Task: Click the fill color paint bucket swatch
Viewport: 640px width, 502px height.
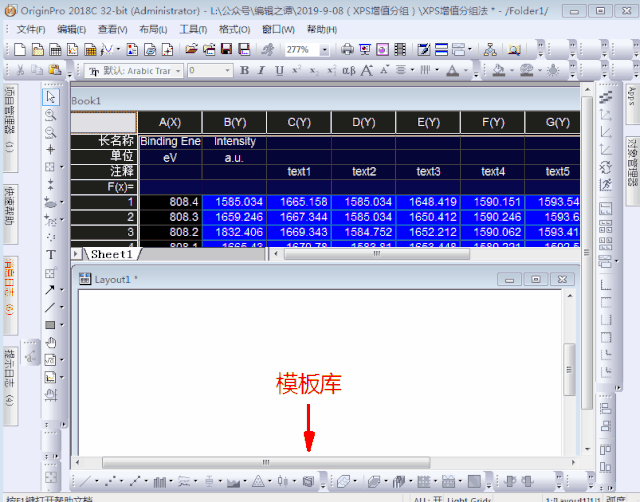Action: click(498, 71)
